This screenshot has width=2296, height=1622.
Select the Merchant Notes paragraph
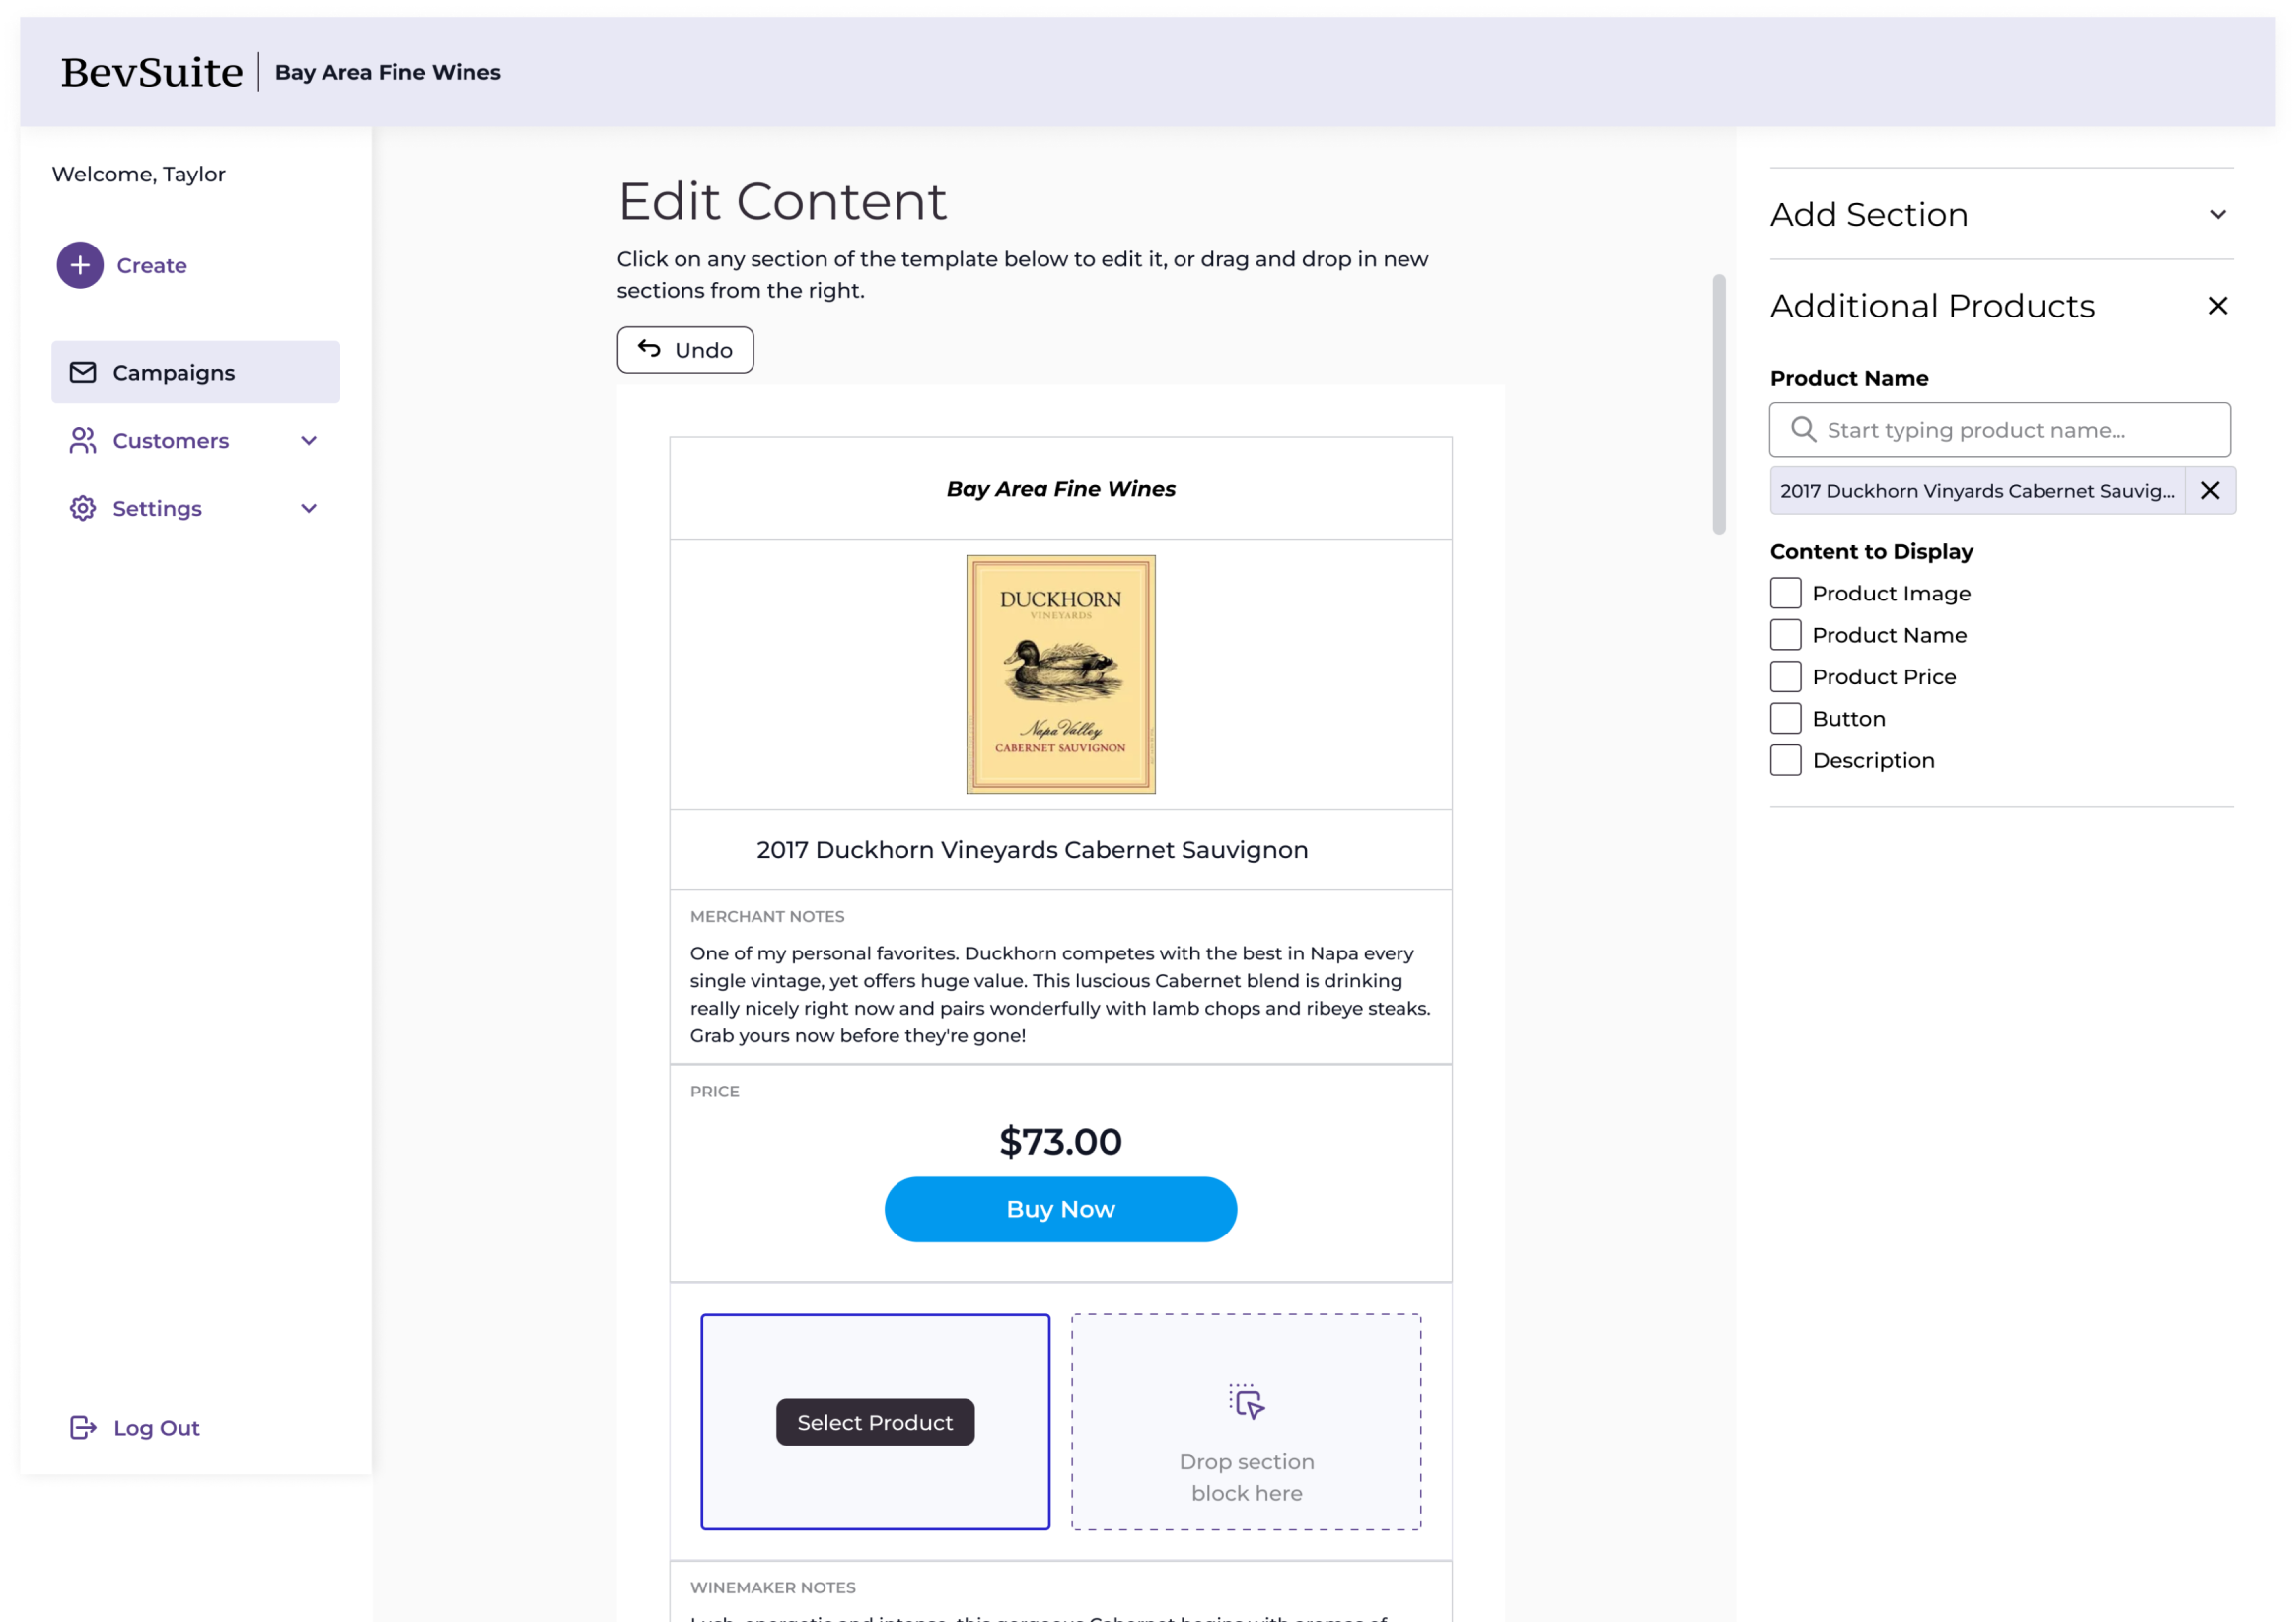coord(1061,994)
